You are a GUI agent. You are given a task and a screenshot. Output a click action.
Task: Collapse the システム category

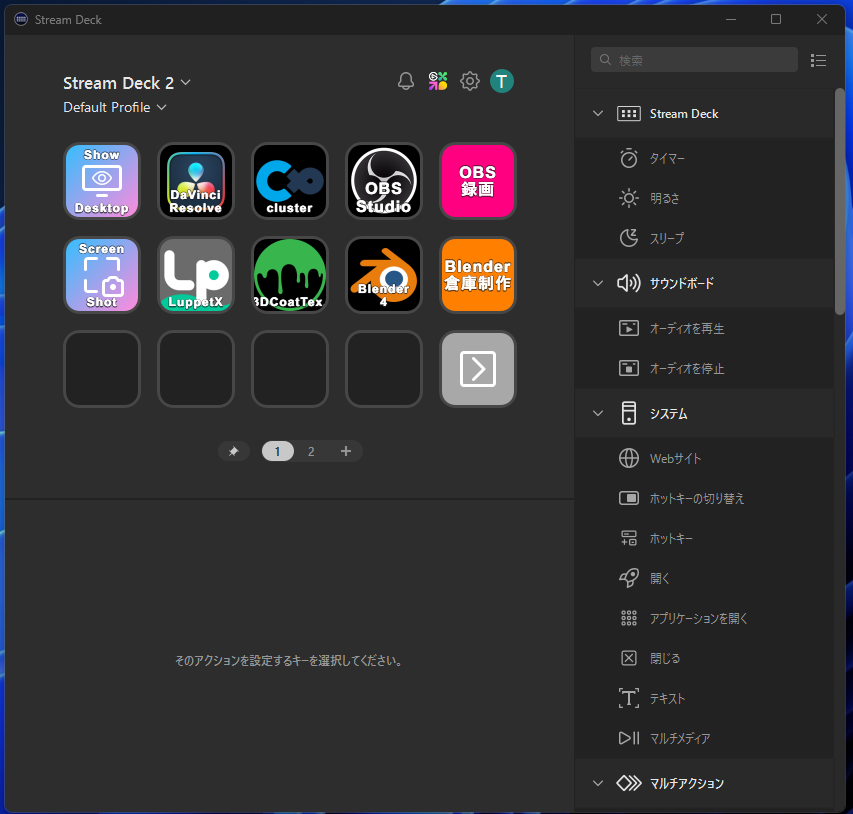pos(598,413)
